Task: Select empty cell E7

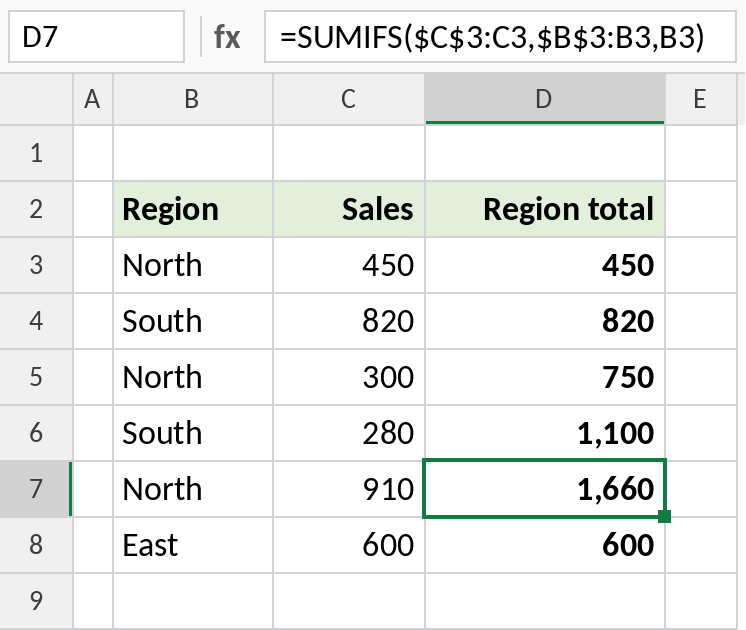Action: coord(700,489)
